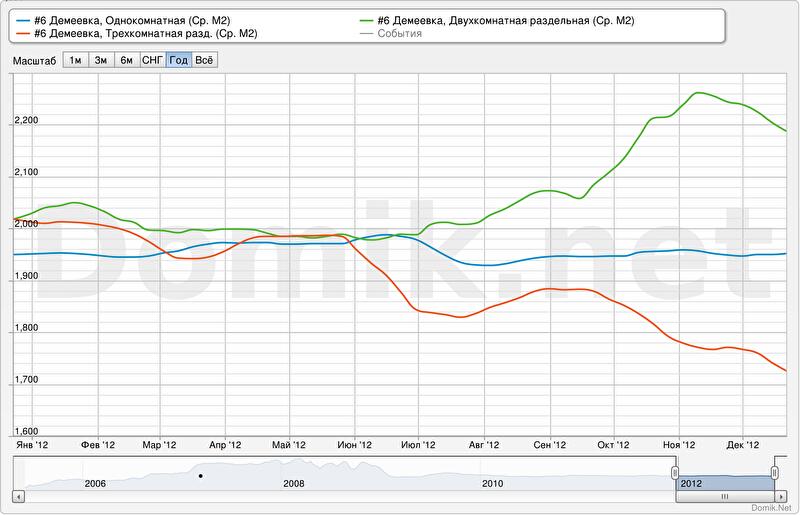Choose the СНГ range button

(153, 60)
